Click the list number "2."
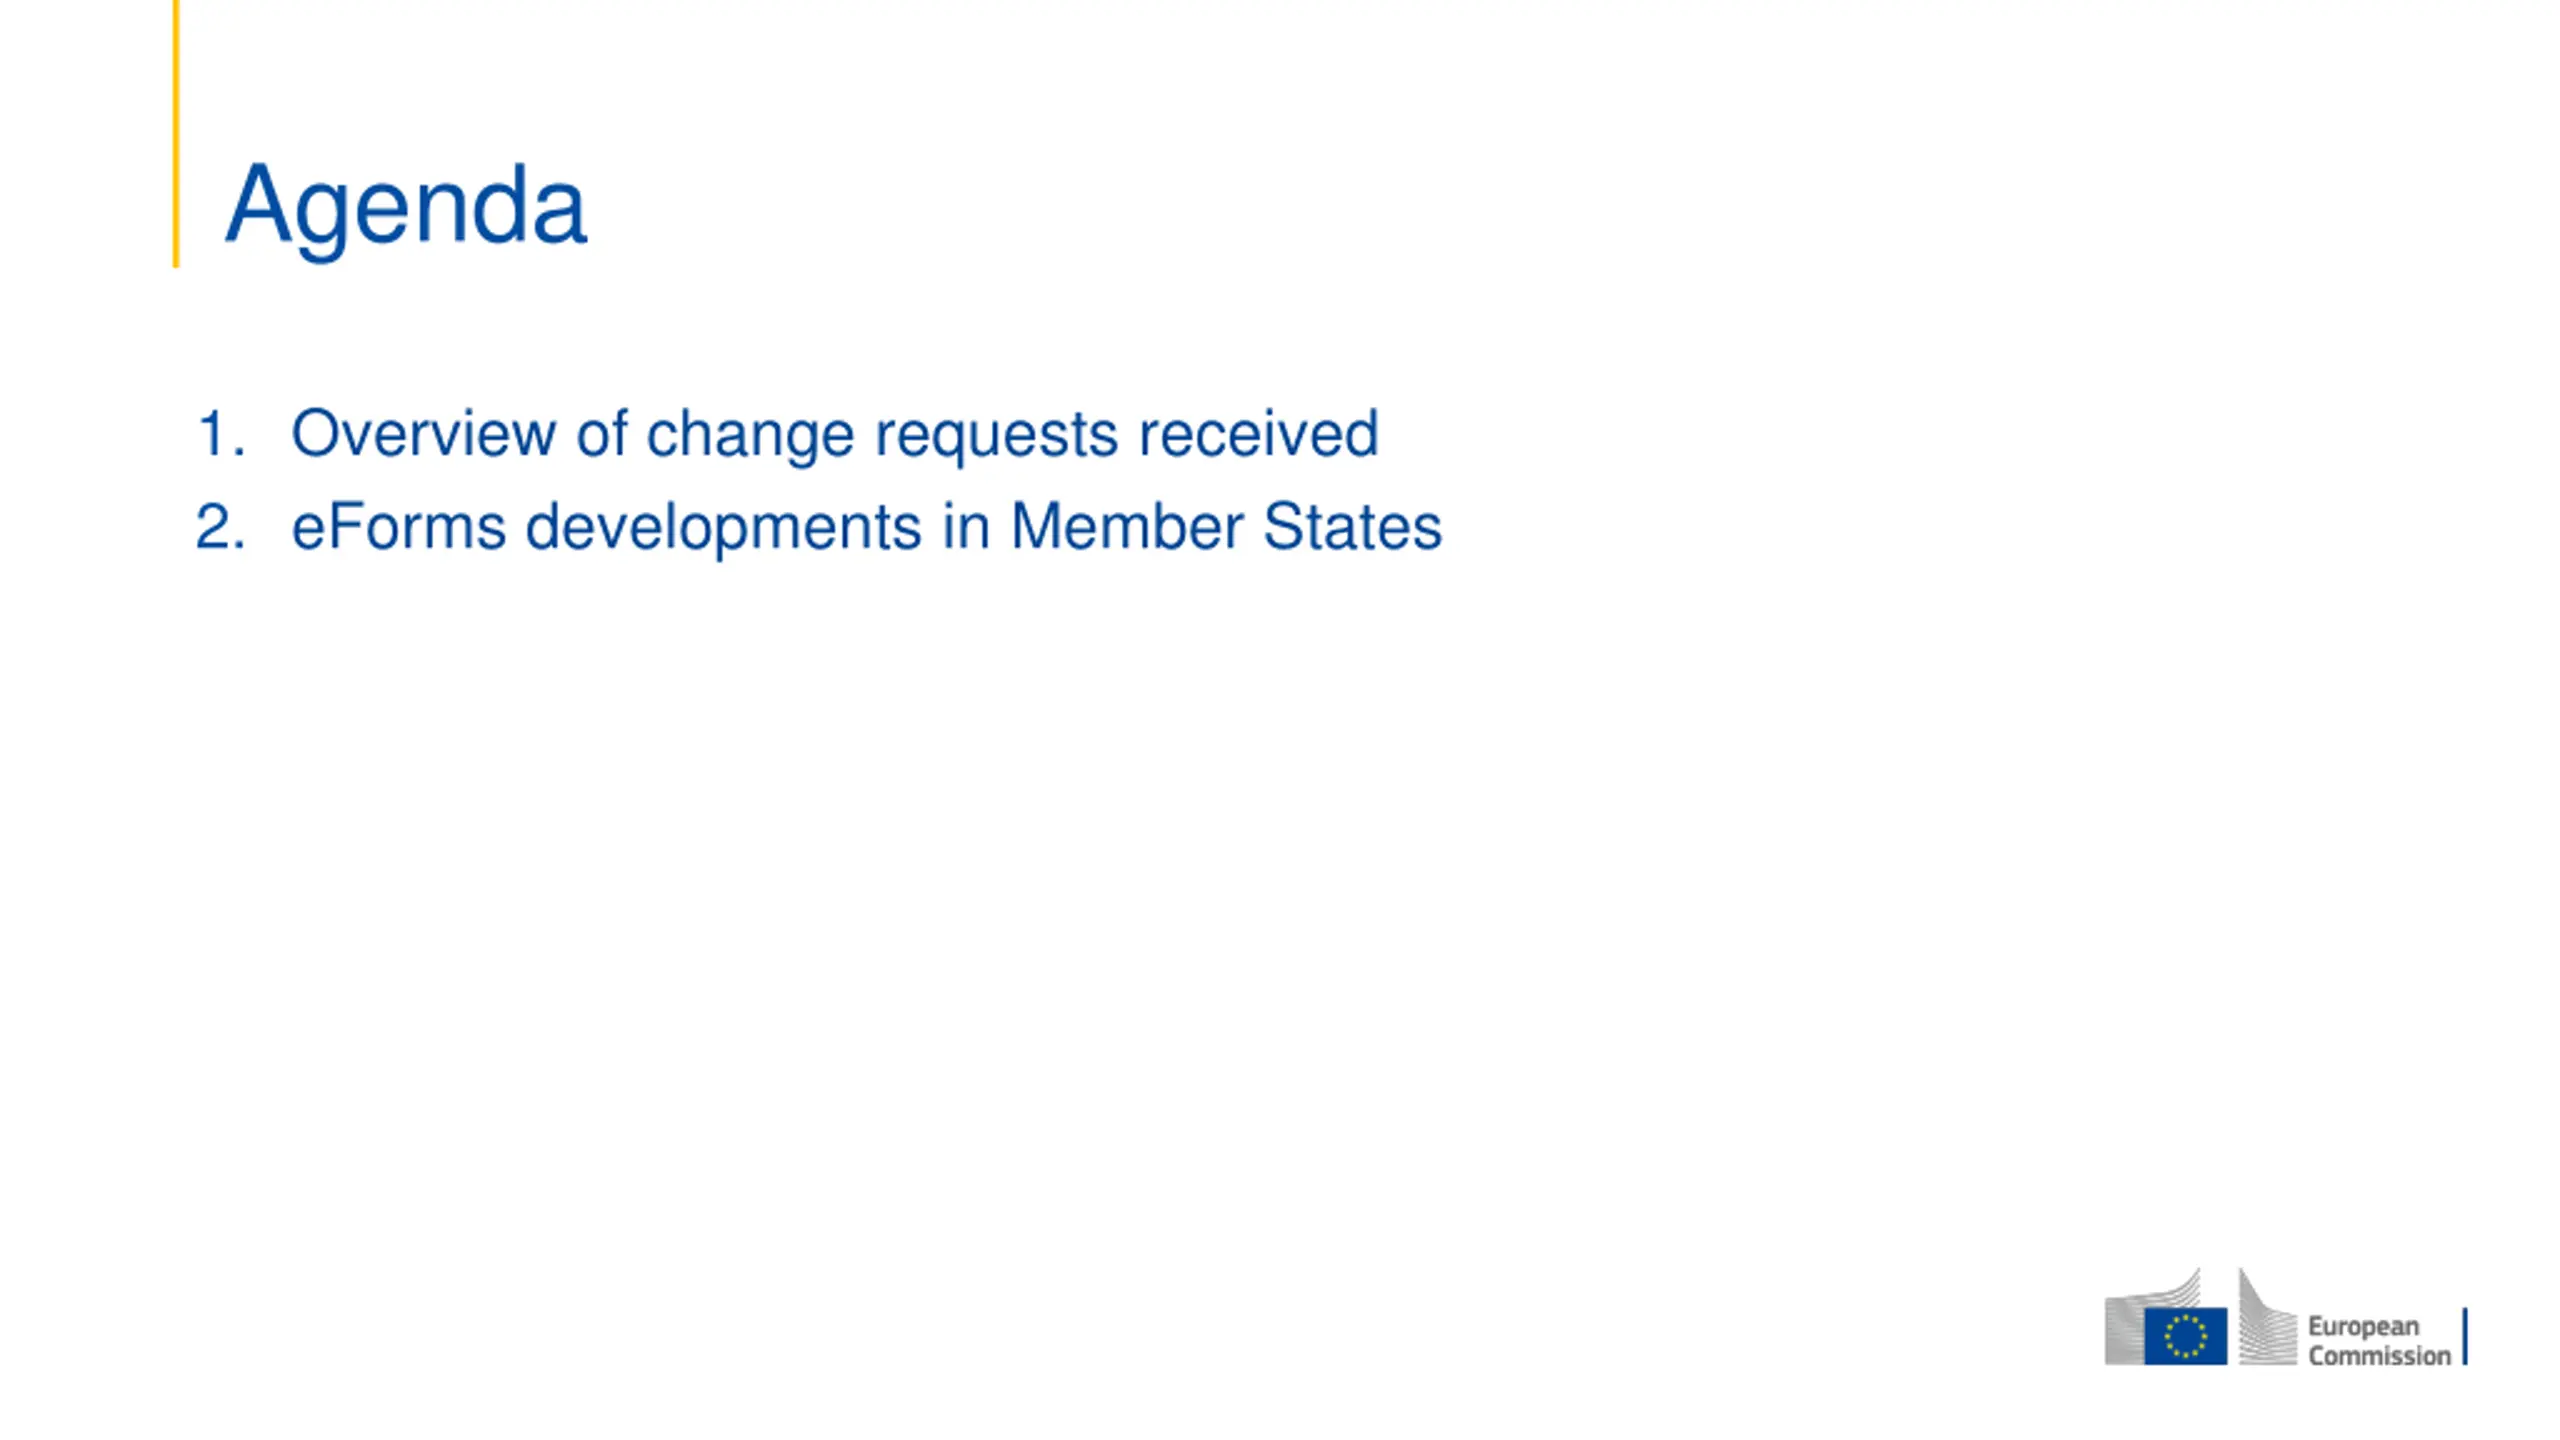2560x1440 pixels. pyautogui.click(x=220, y=527)
